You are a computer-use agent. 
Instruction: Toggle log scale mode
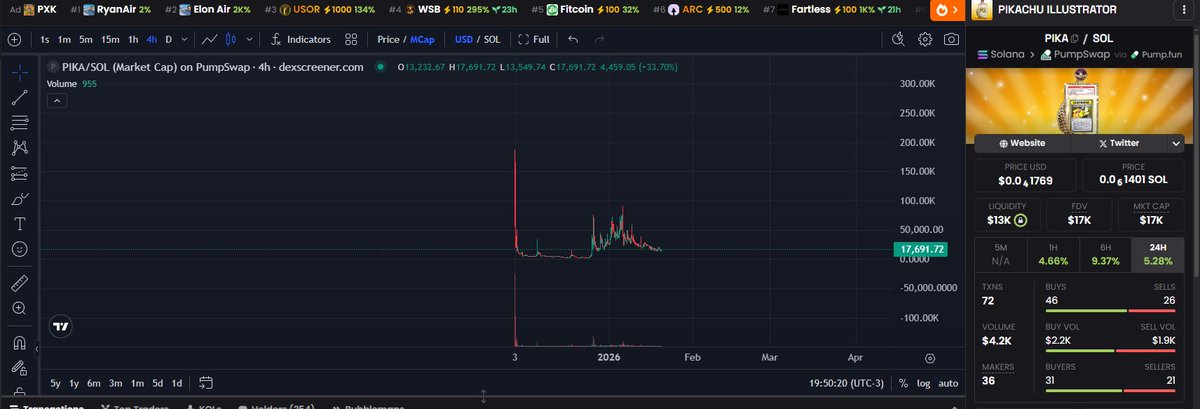coord(923,383)
